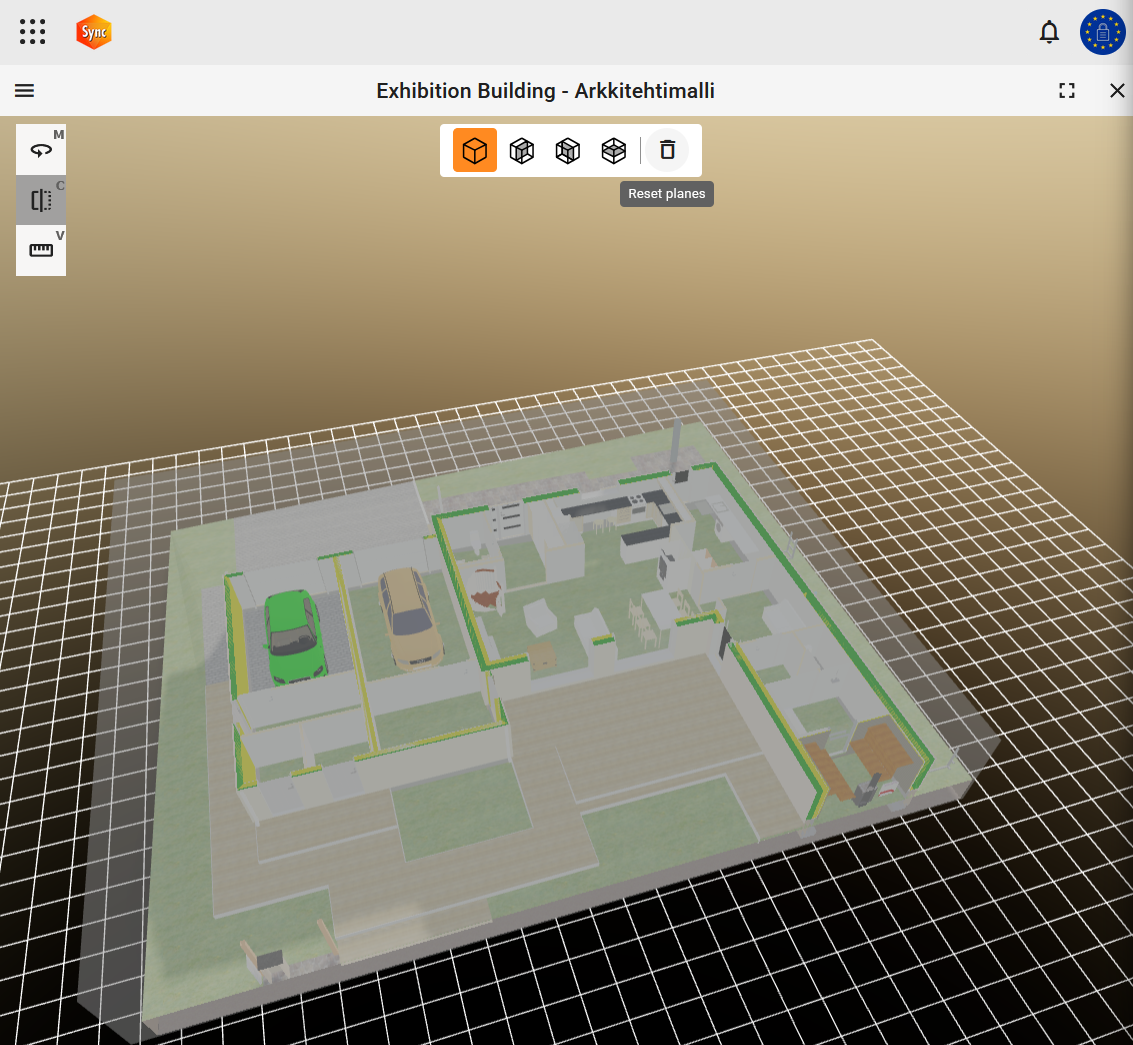Toggle the clipping section tool labeled C
This screenshot has height=1045, width=1133.
click(41, 200)
